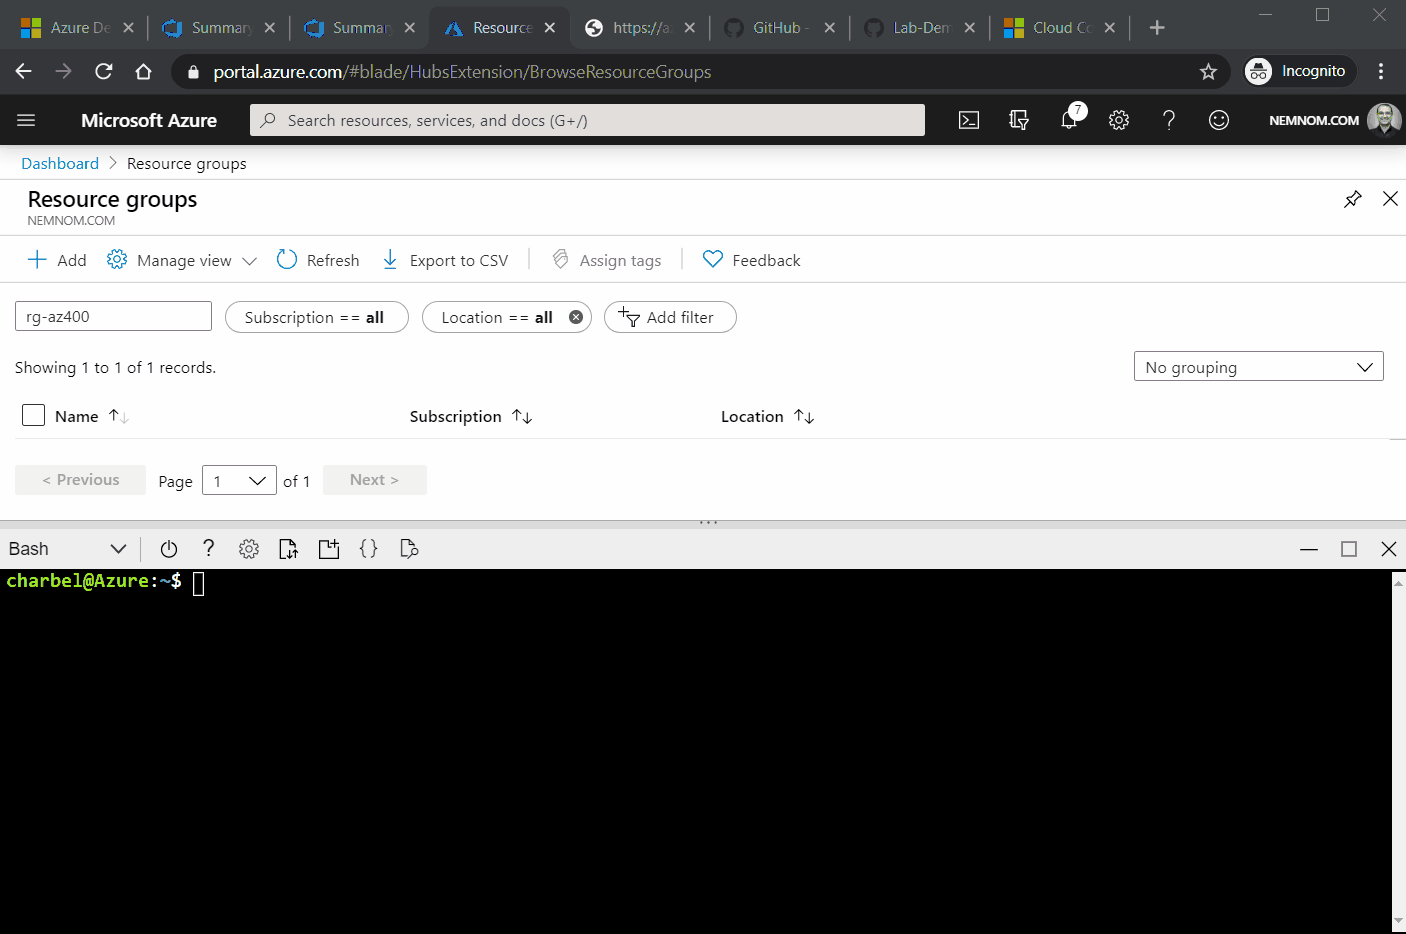Pin the Resource groups blade to the dashboard

tap(1353, 199)
